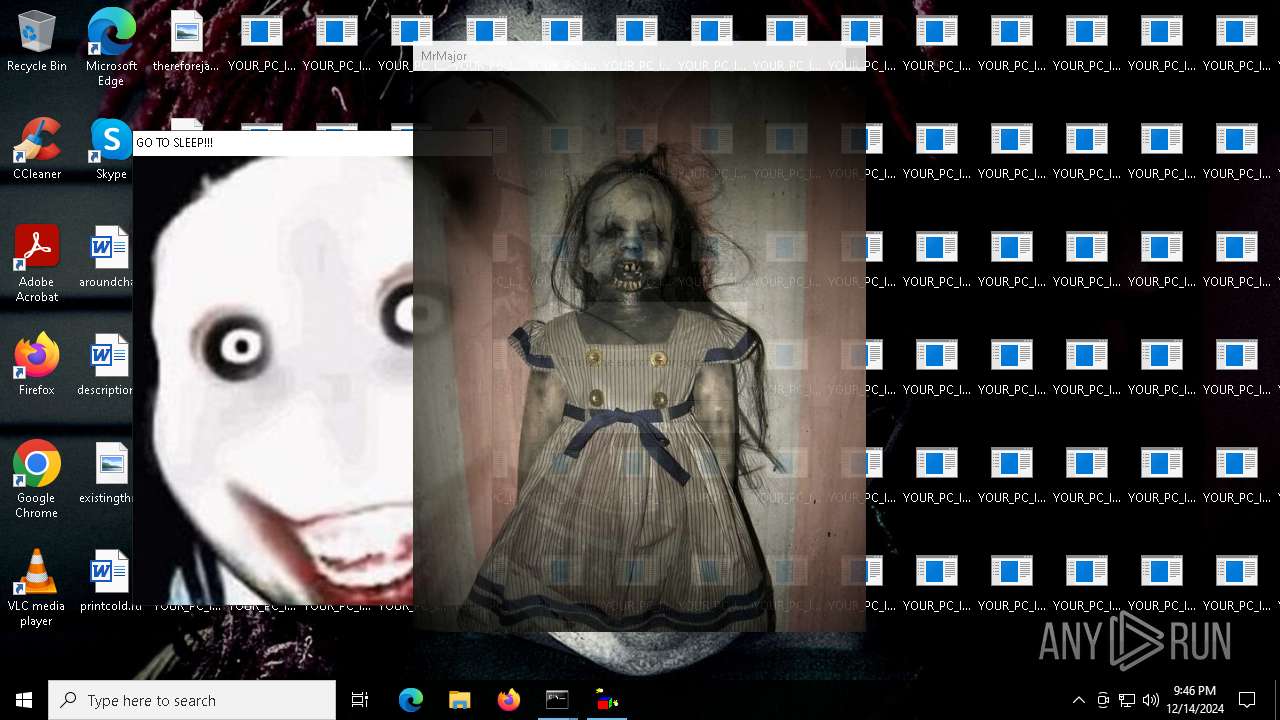Open File Explorer from the taskbar
Viewport: 1280px width, 720px height.
(459, 700)
